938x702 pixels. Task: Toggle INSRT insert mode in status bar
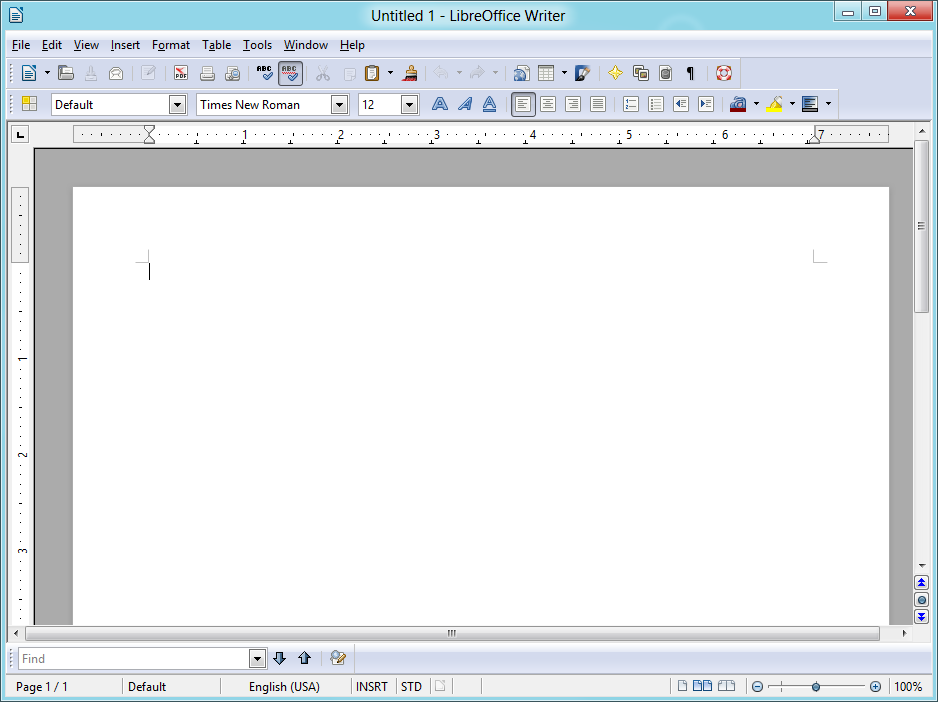pyautogui.click(x=371, y=686)
